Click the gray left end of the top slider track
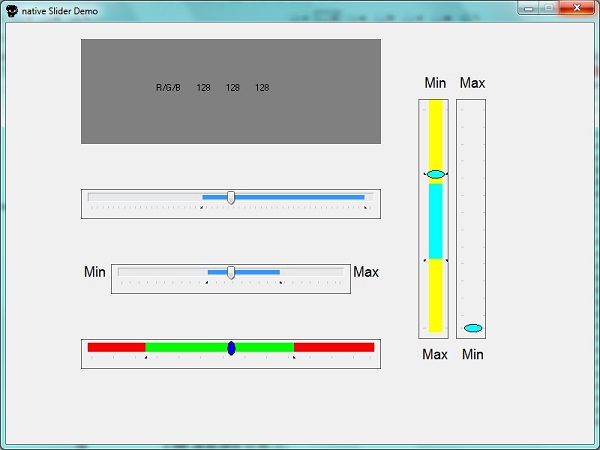The height and width of the screenshot is (450, 600). tap(140, 197)
